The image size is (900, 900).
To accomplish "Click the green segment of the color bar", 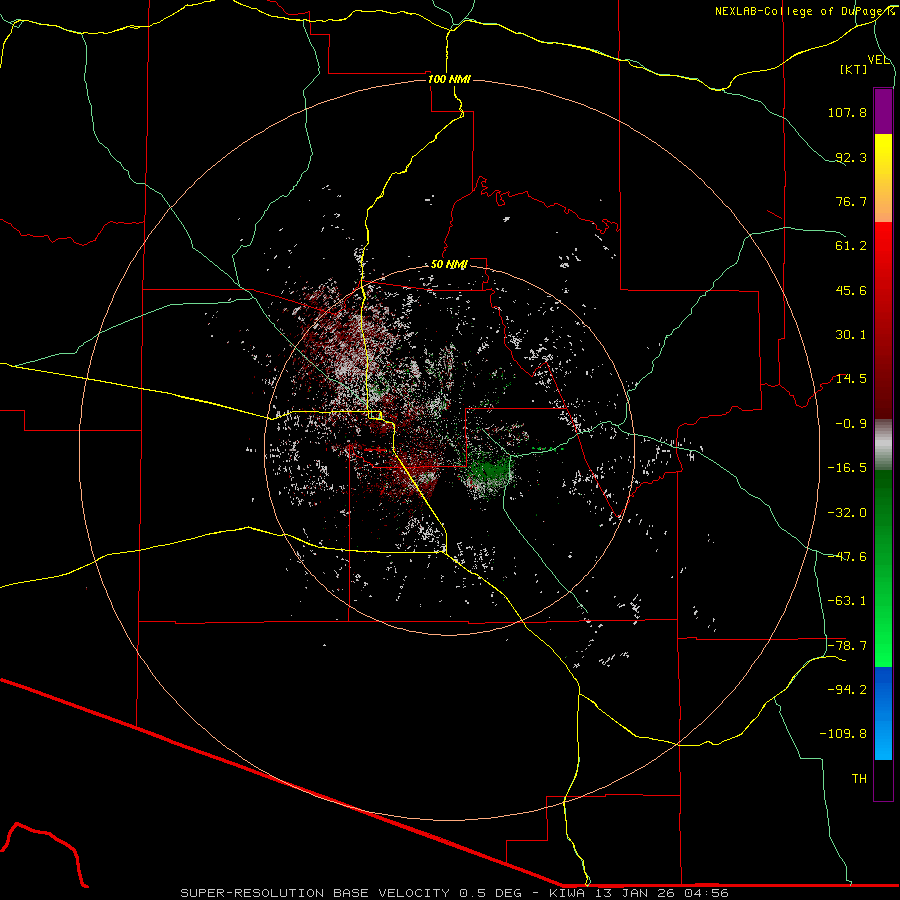I will tap(883, 568).
